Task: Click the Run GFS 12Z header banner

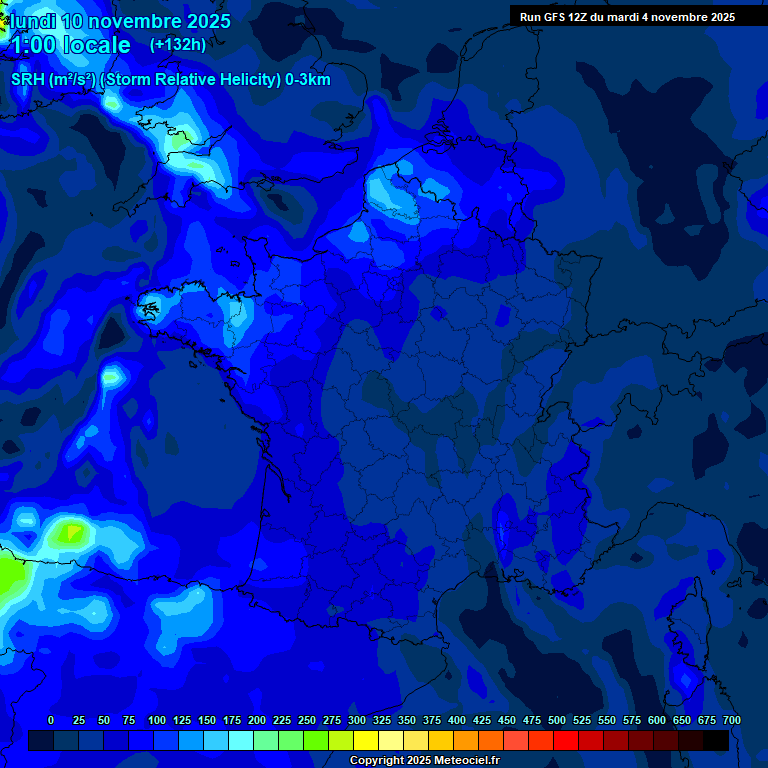Action: coord(627,17)
